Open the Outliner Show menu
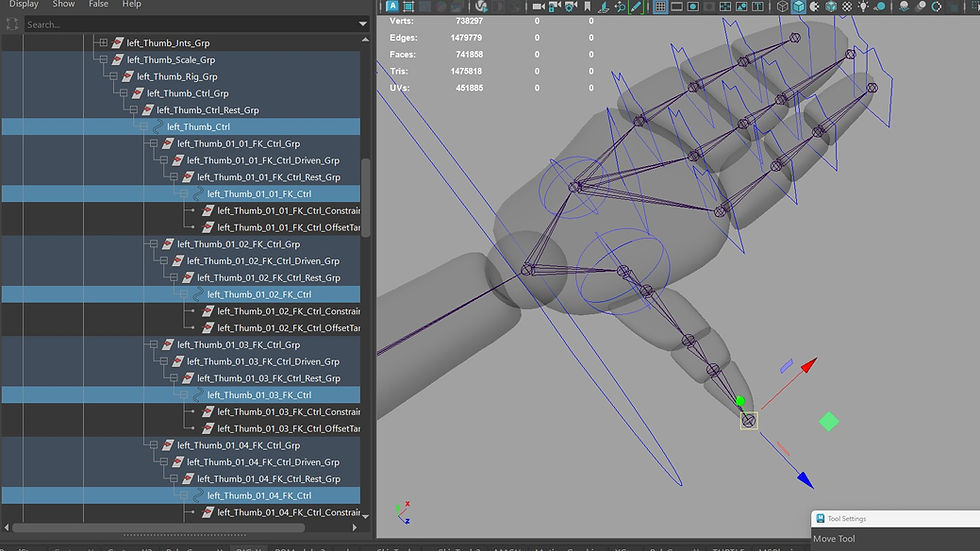 point(63,4)
